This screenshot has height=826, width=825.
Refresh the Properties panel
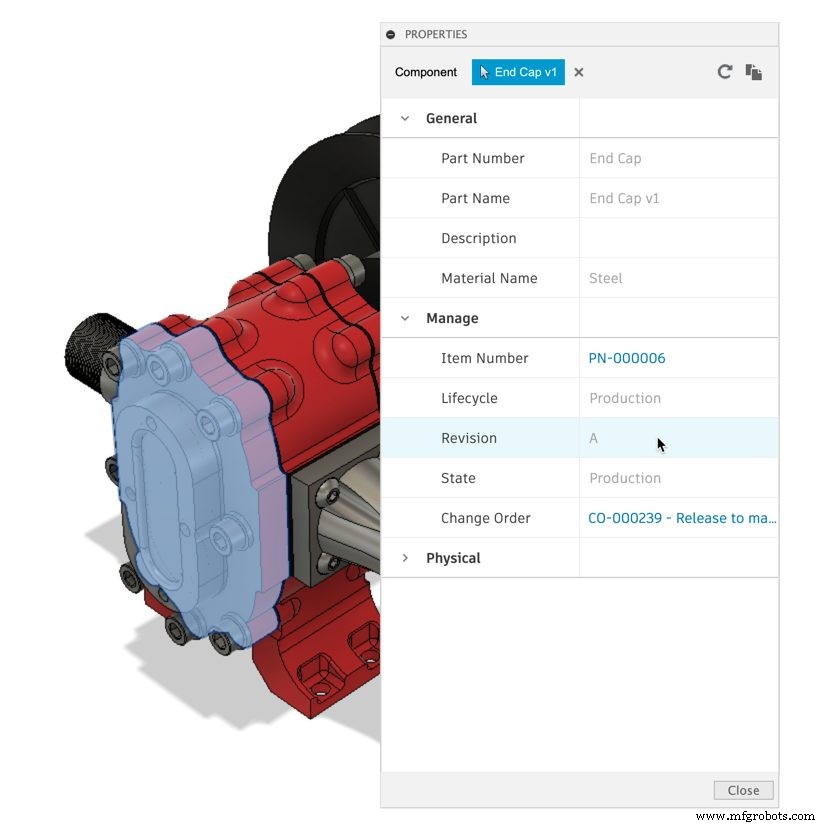click(725, 71)
